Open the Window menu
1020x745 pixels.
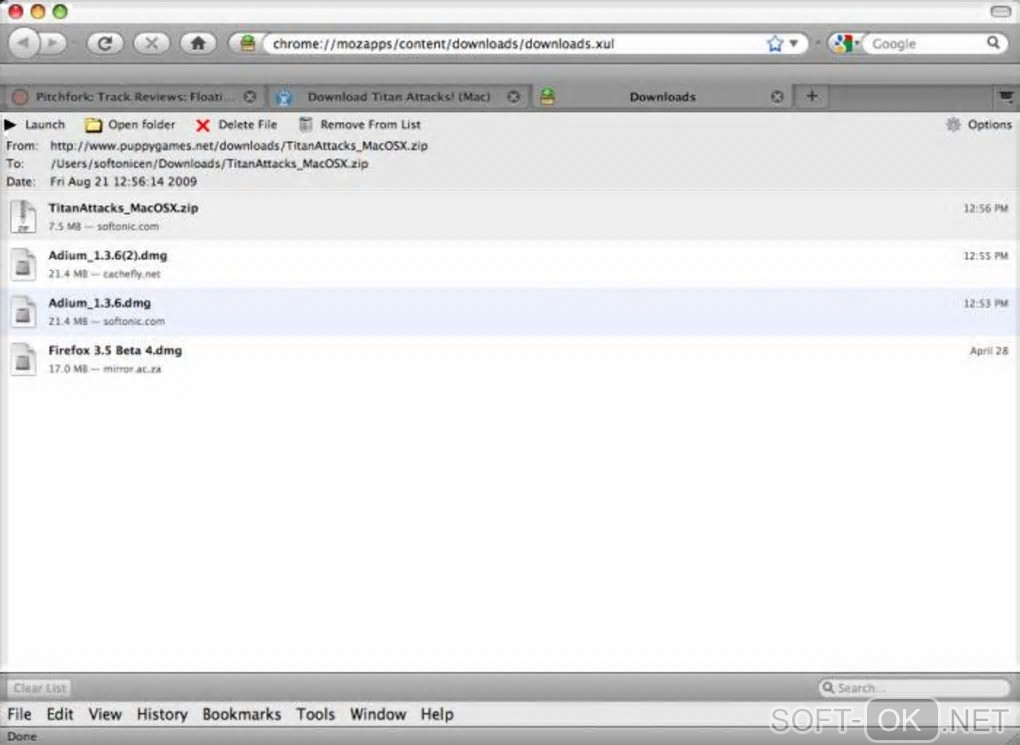378,714
